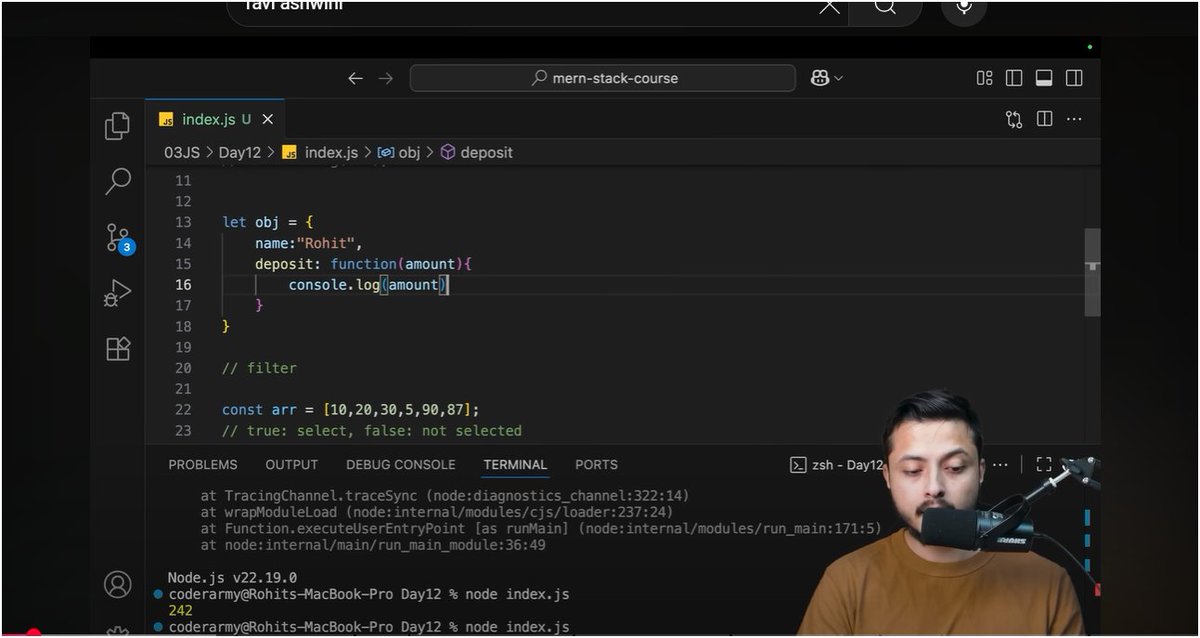The image size is (1200, 638).
Task: Open terminal panel ellipsis menu
Action: 1000,465
